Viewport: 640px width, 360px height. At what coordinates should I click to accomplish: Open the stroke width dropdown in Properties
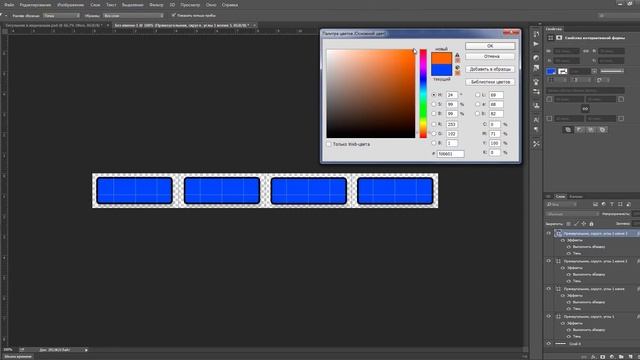(x=594, y=71)
